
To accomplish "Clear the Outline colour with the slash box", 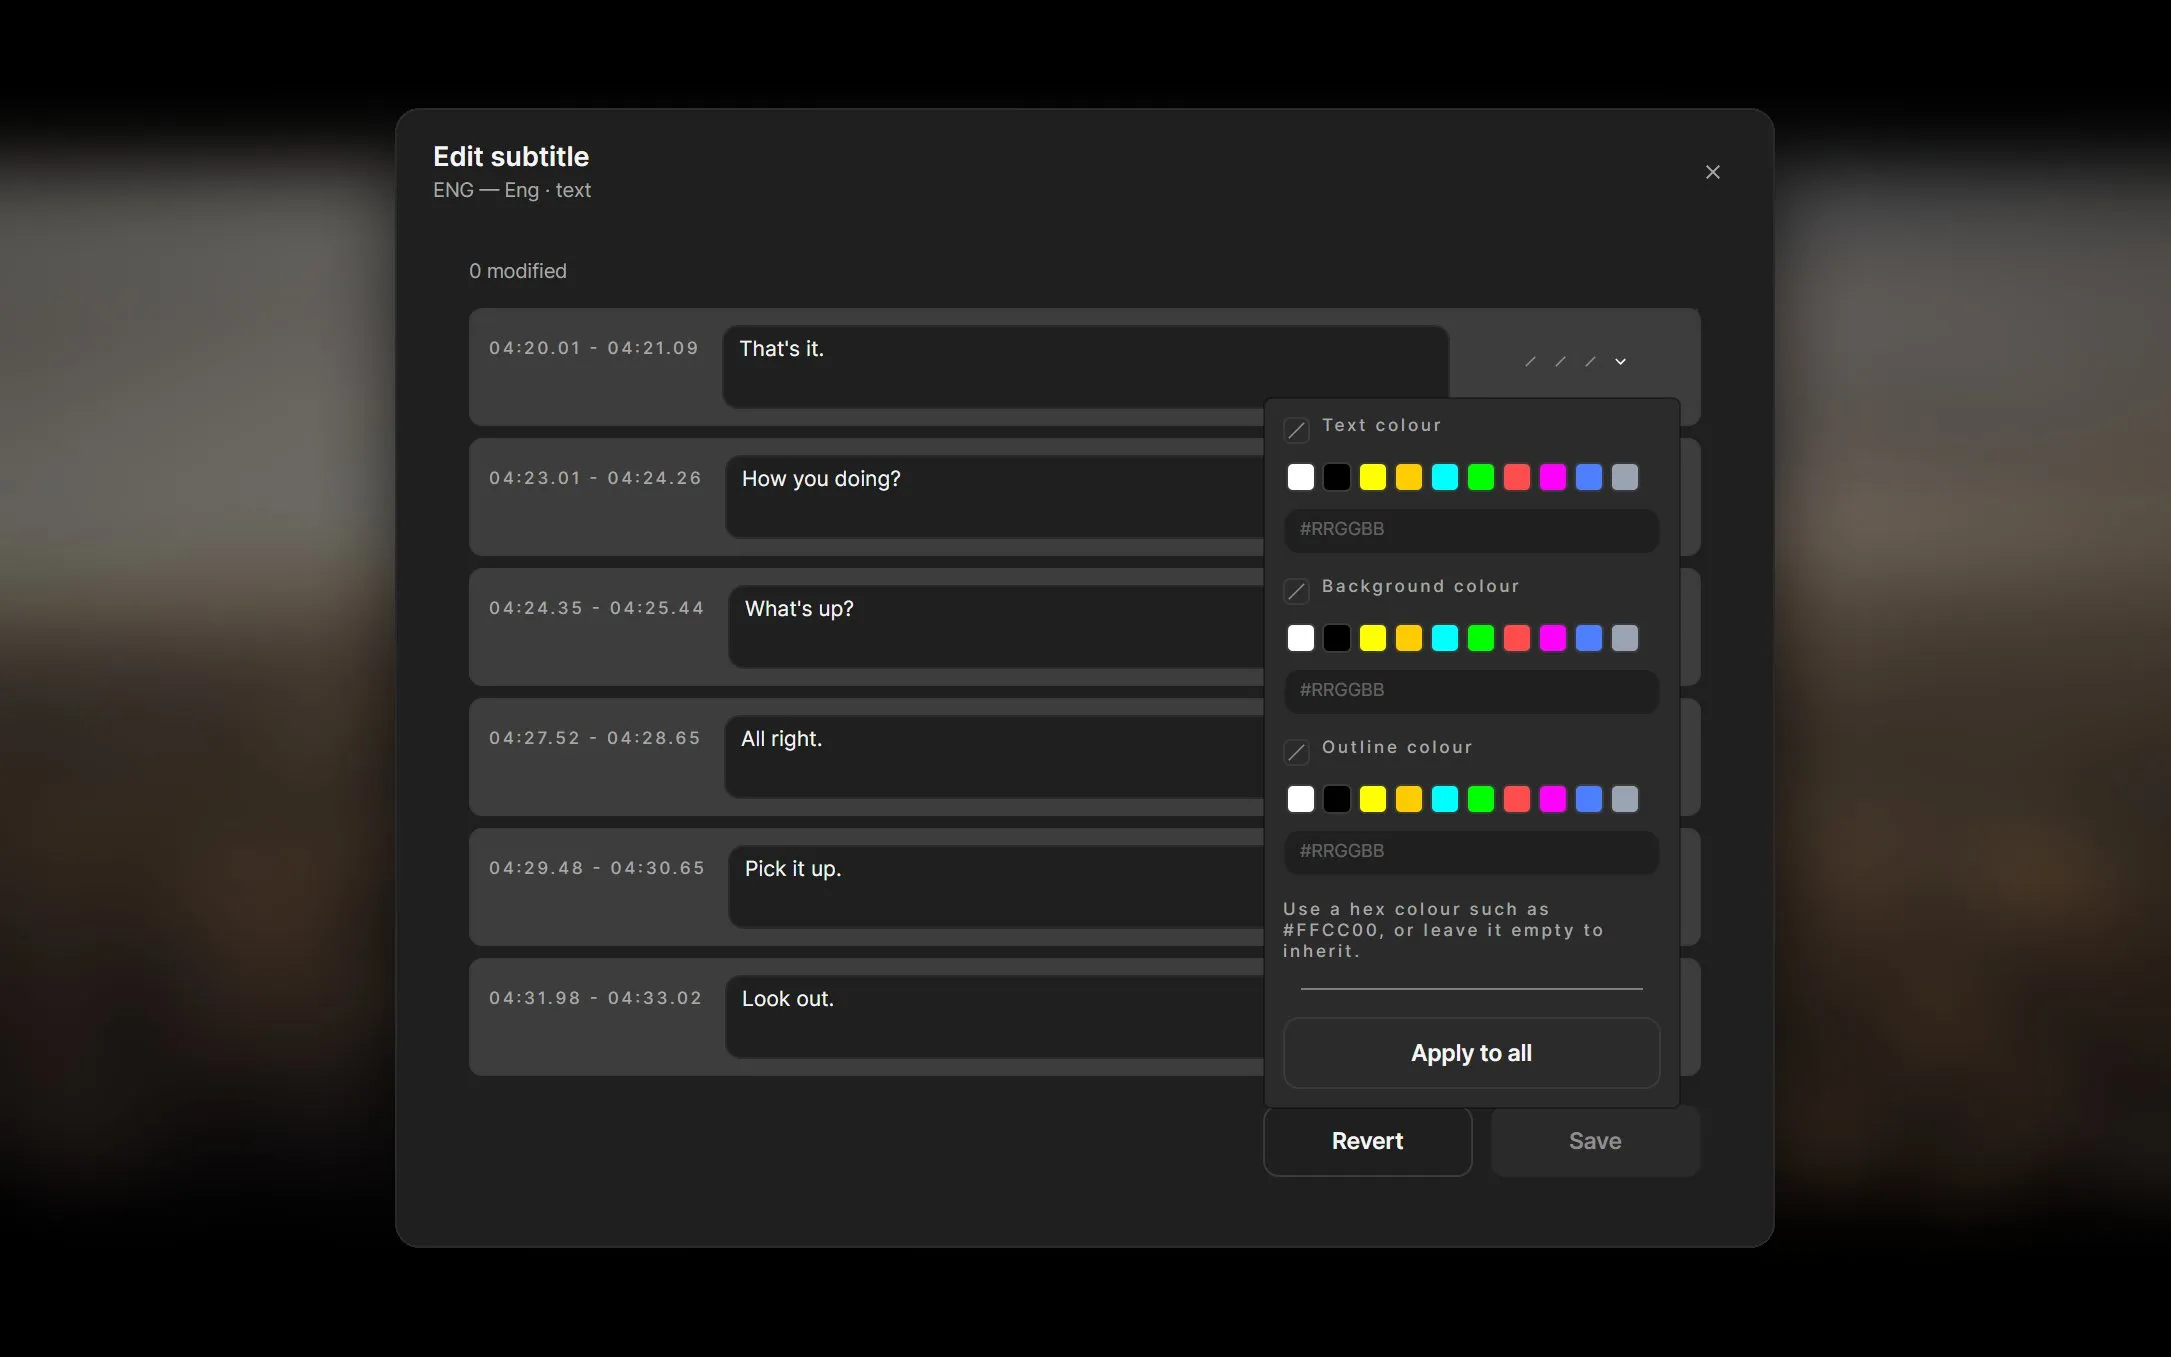I will pos(1297,753).
